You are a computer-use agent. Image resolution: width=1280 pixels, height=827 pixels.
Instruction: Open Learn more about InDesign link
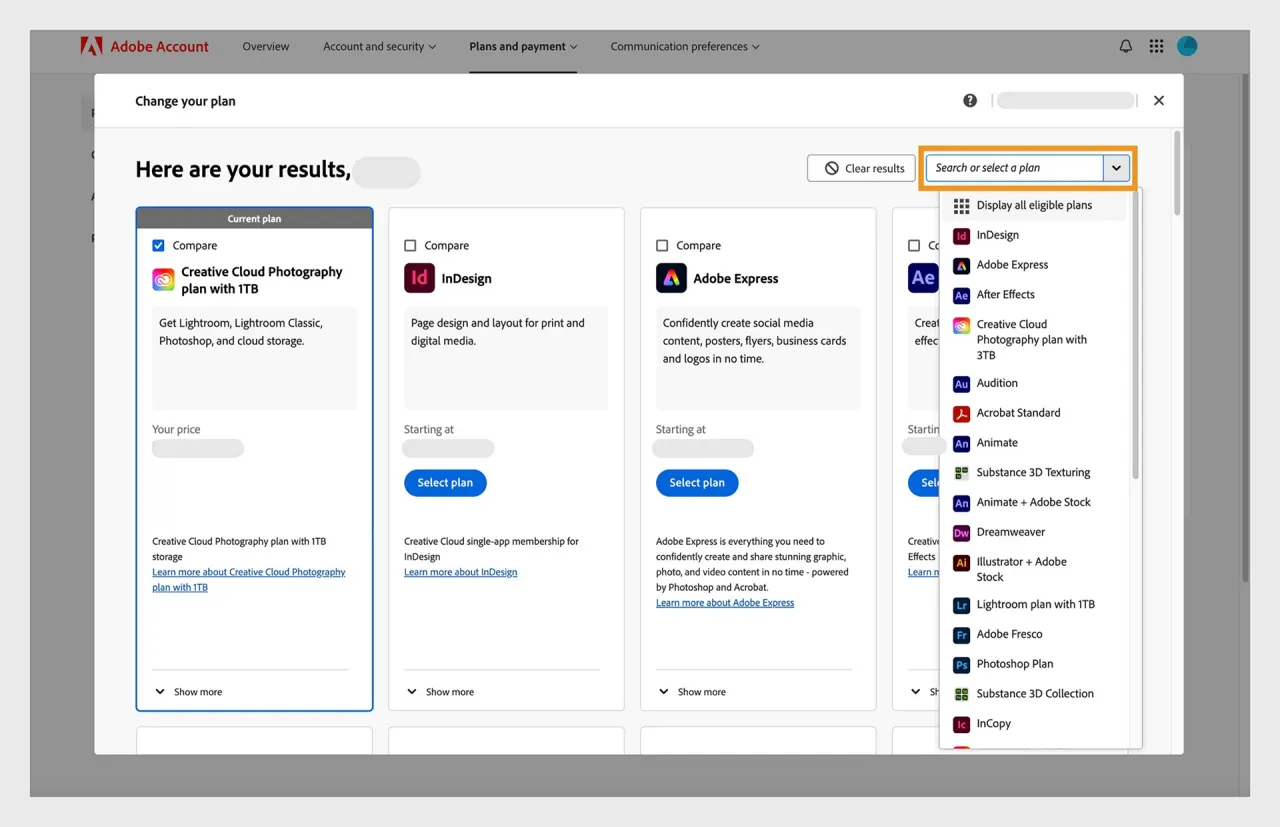coord(461,573)
